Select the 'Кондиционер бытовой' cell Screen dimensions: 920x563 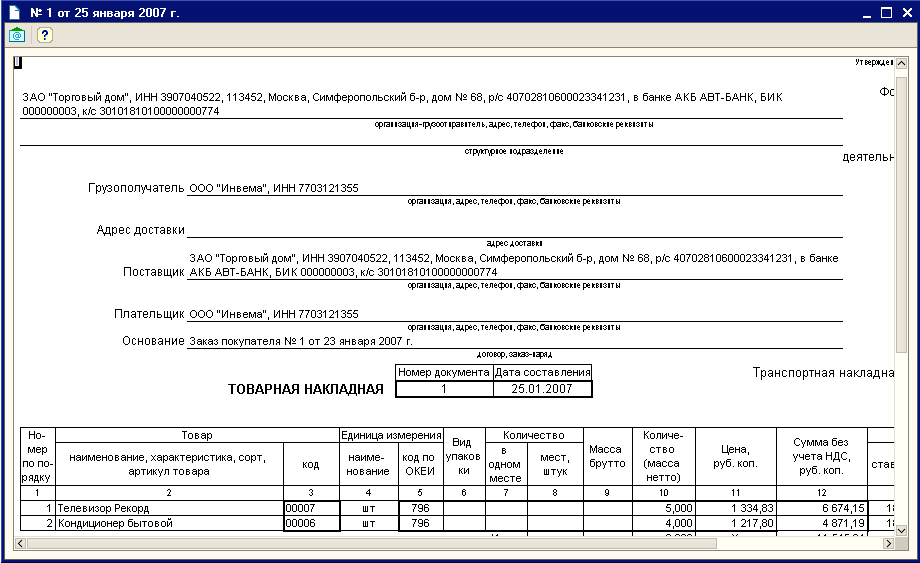pyautogui.click(x=169, y=523)
